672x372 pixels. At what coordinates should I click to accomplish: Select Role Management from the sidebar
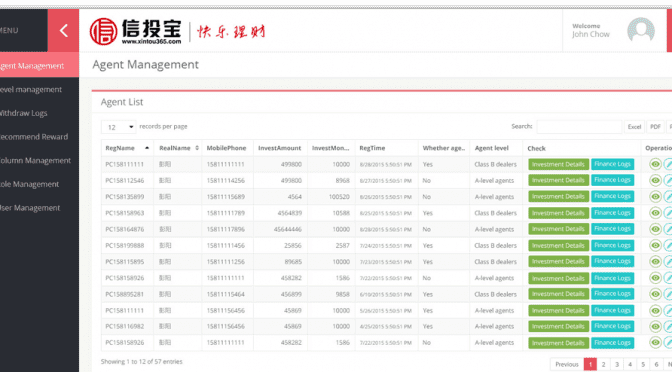(x=29, y=184)
